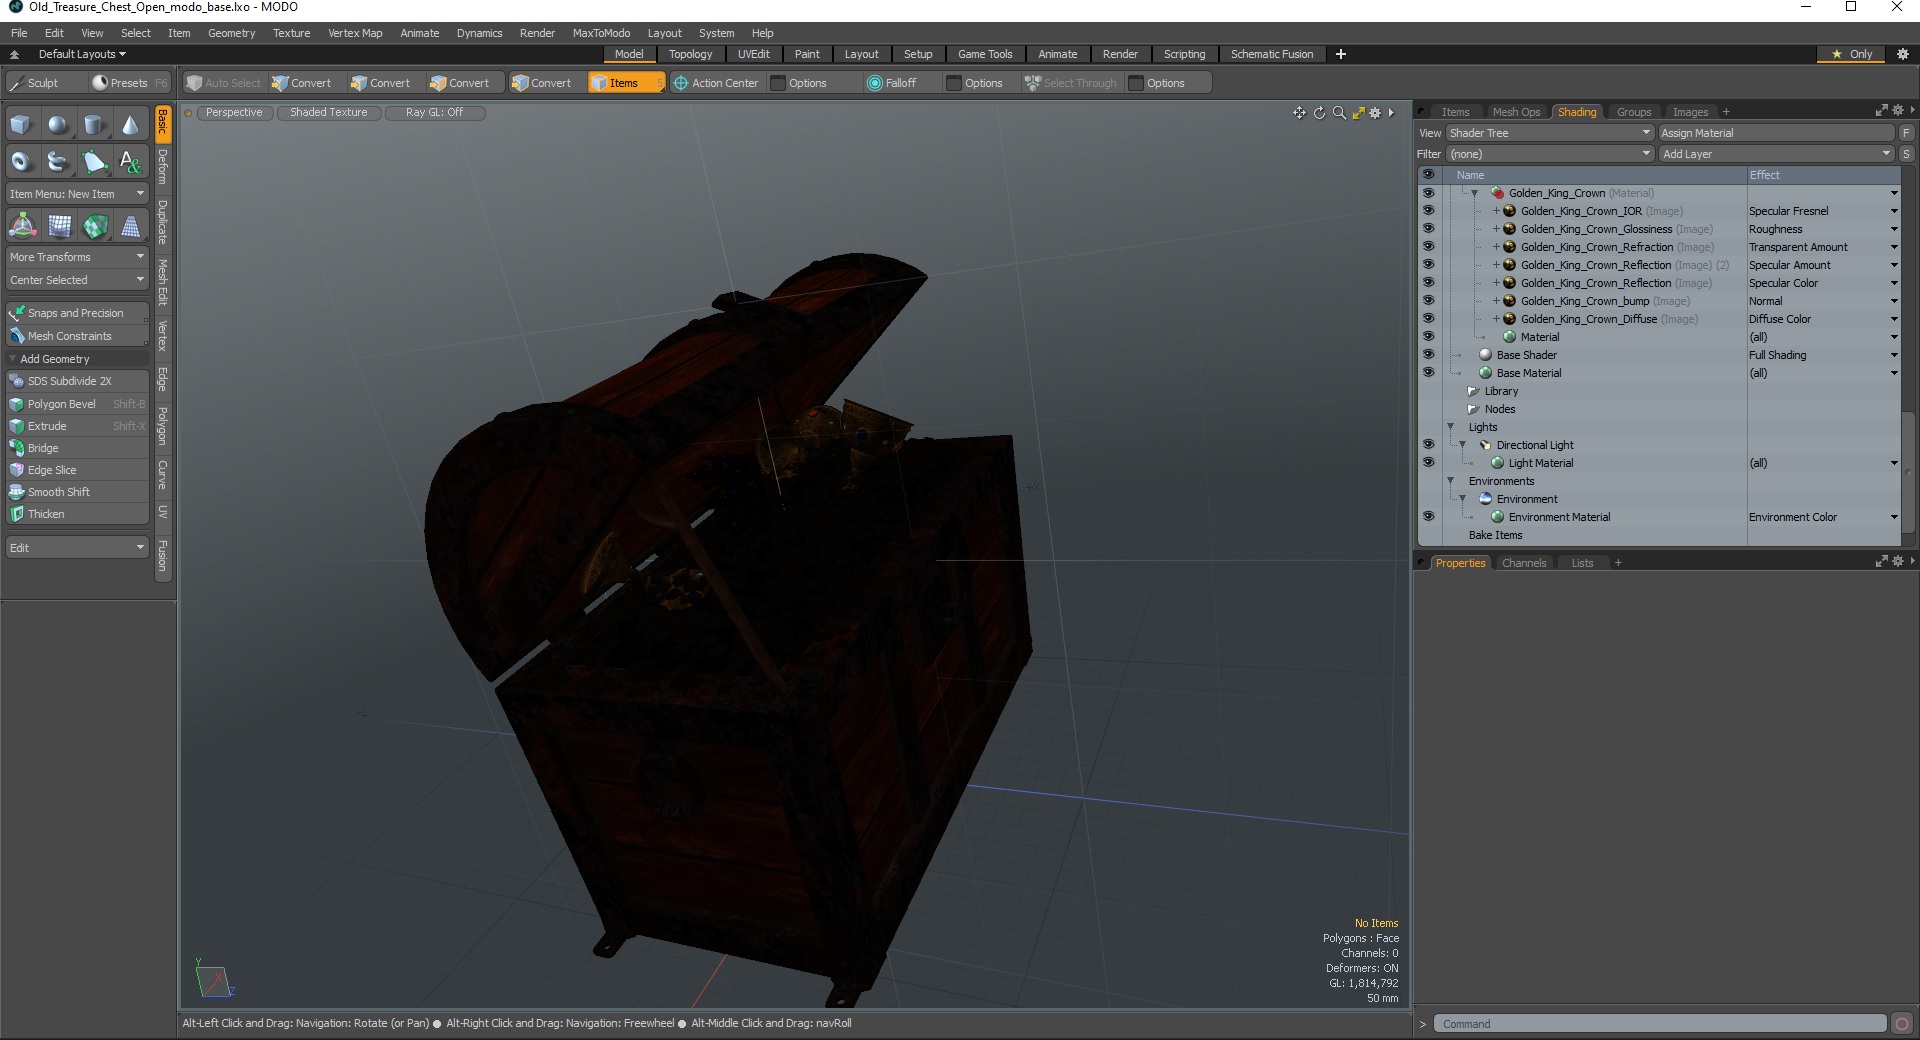This screenshot has width=1920, height=1040.
Task: Switch to the Channels tab
Action: (1523, 563)
